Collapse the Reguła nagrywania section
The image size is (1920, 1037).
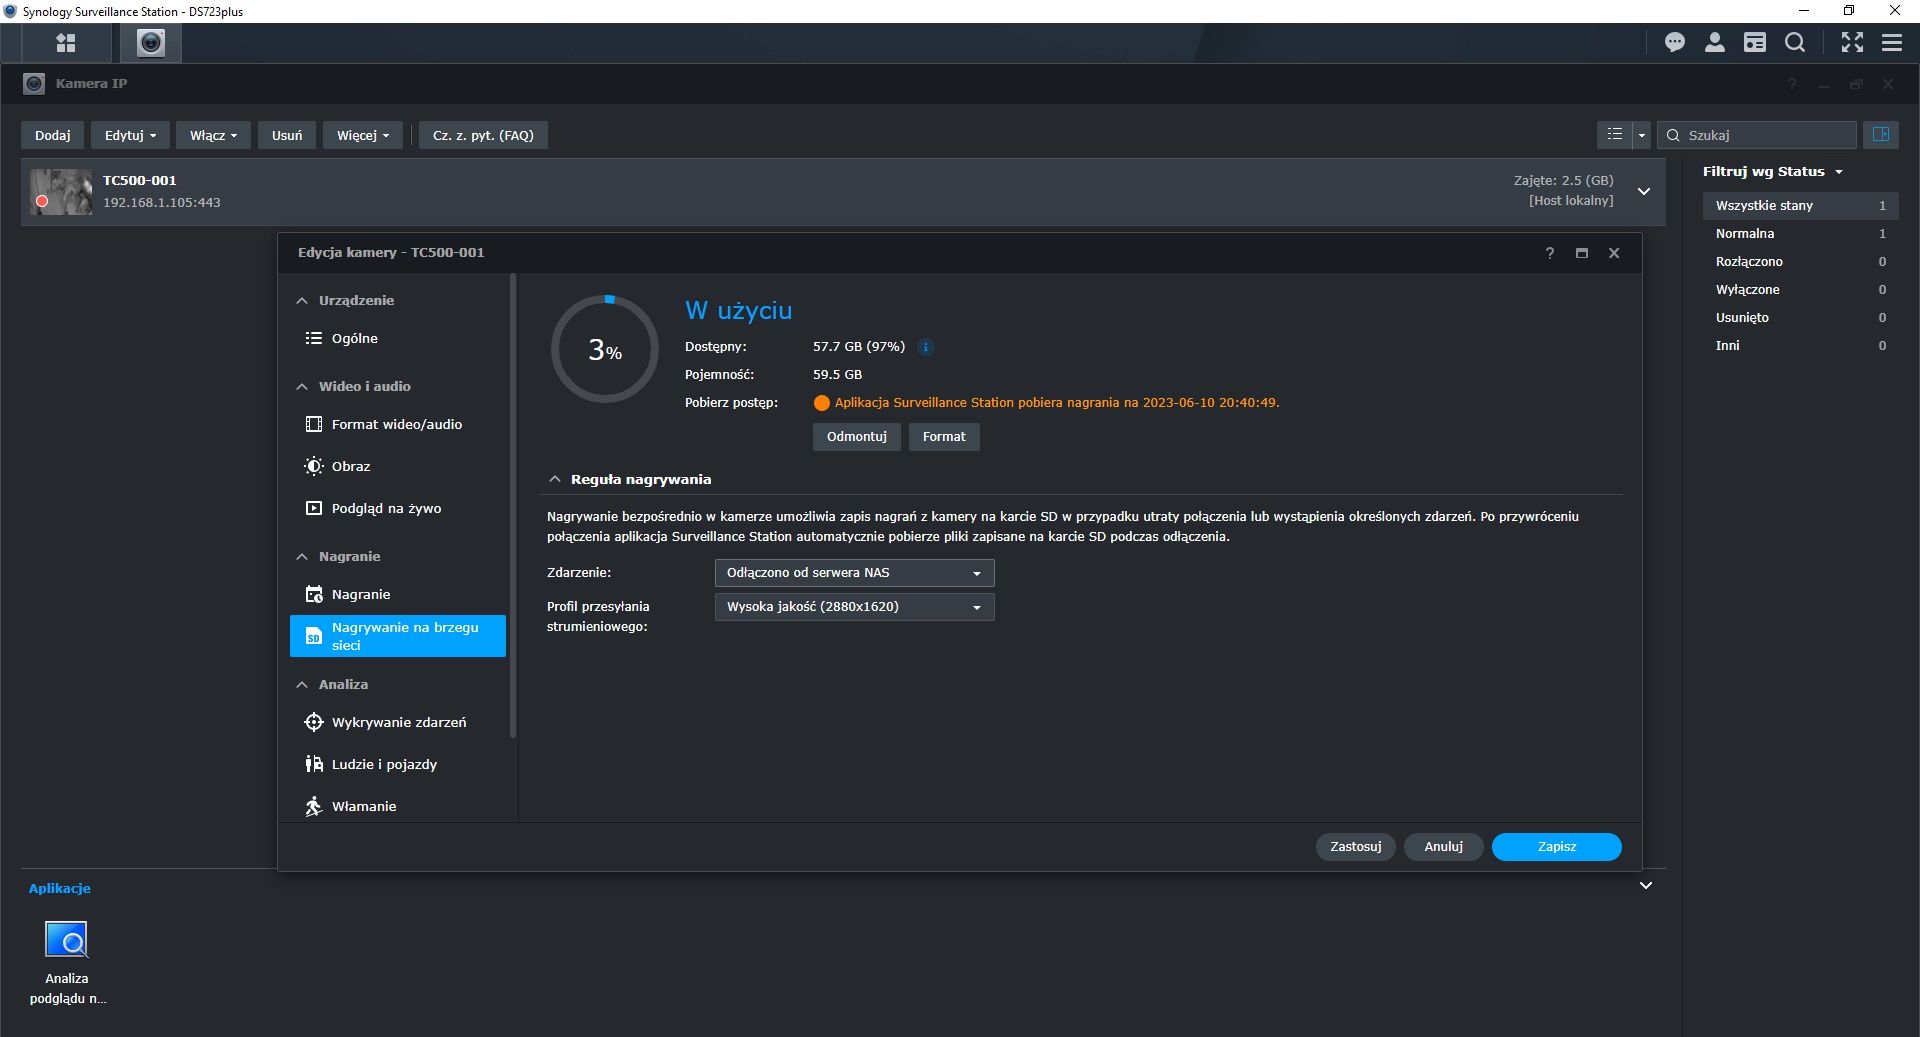click(555, 479)
